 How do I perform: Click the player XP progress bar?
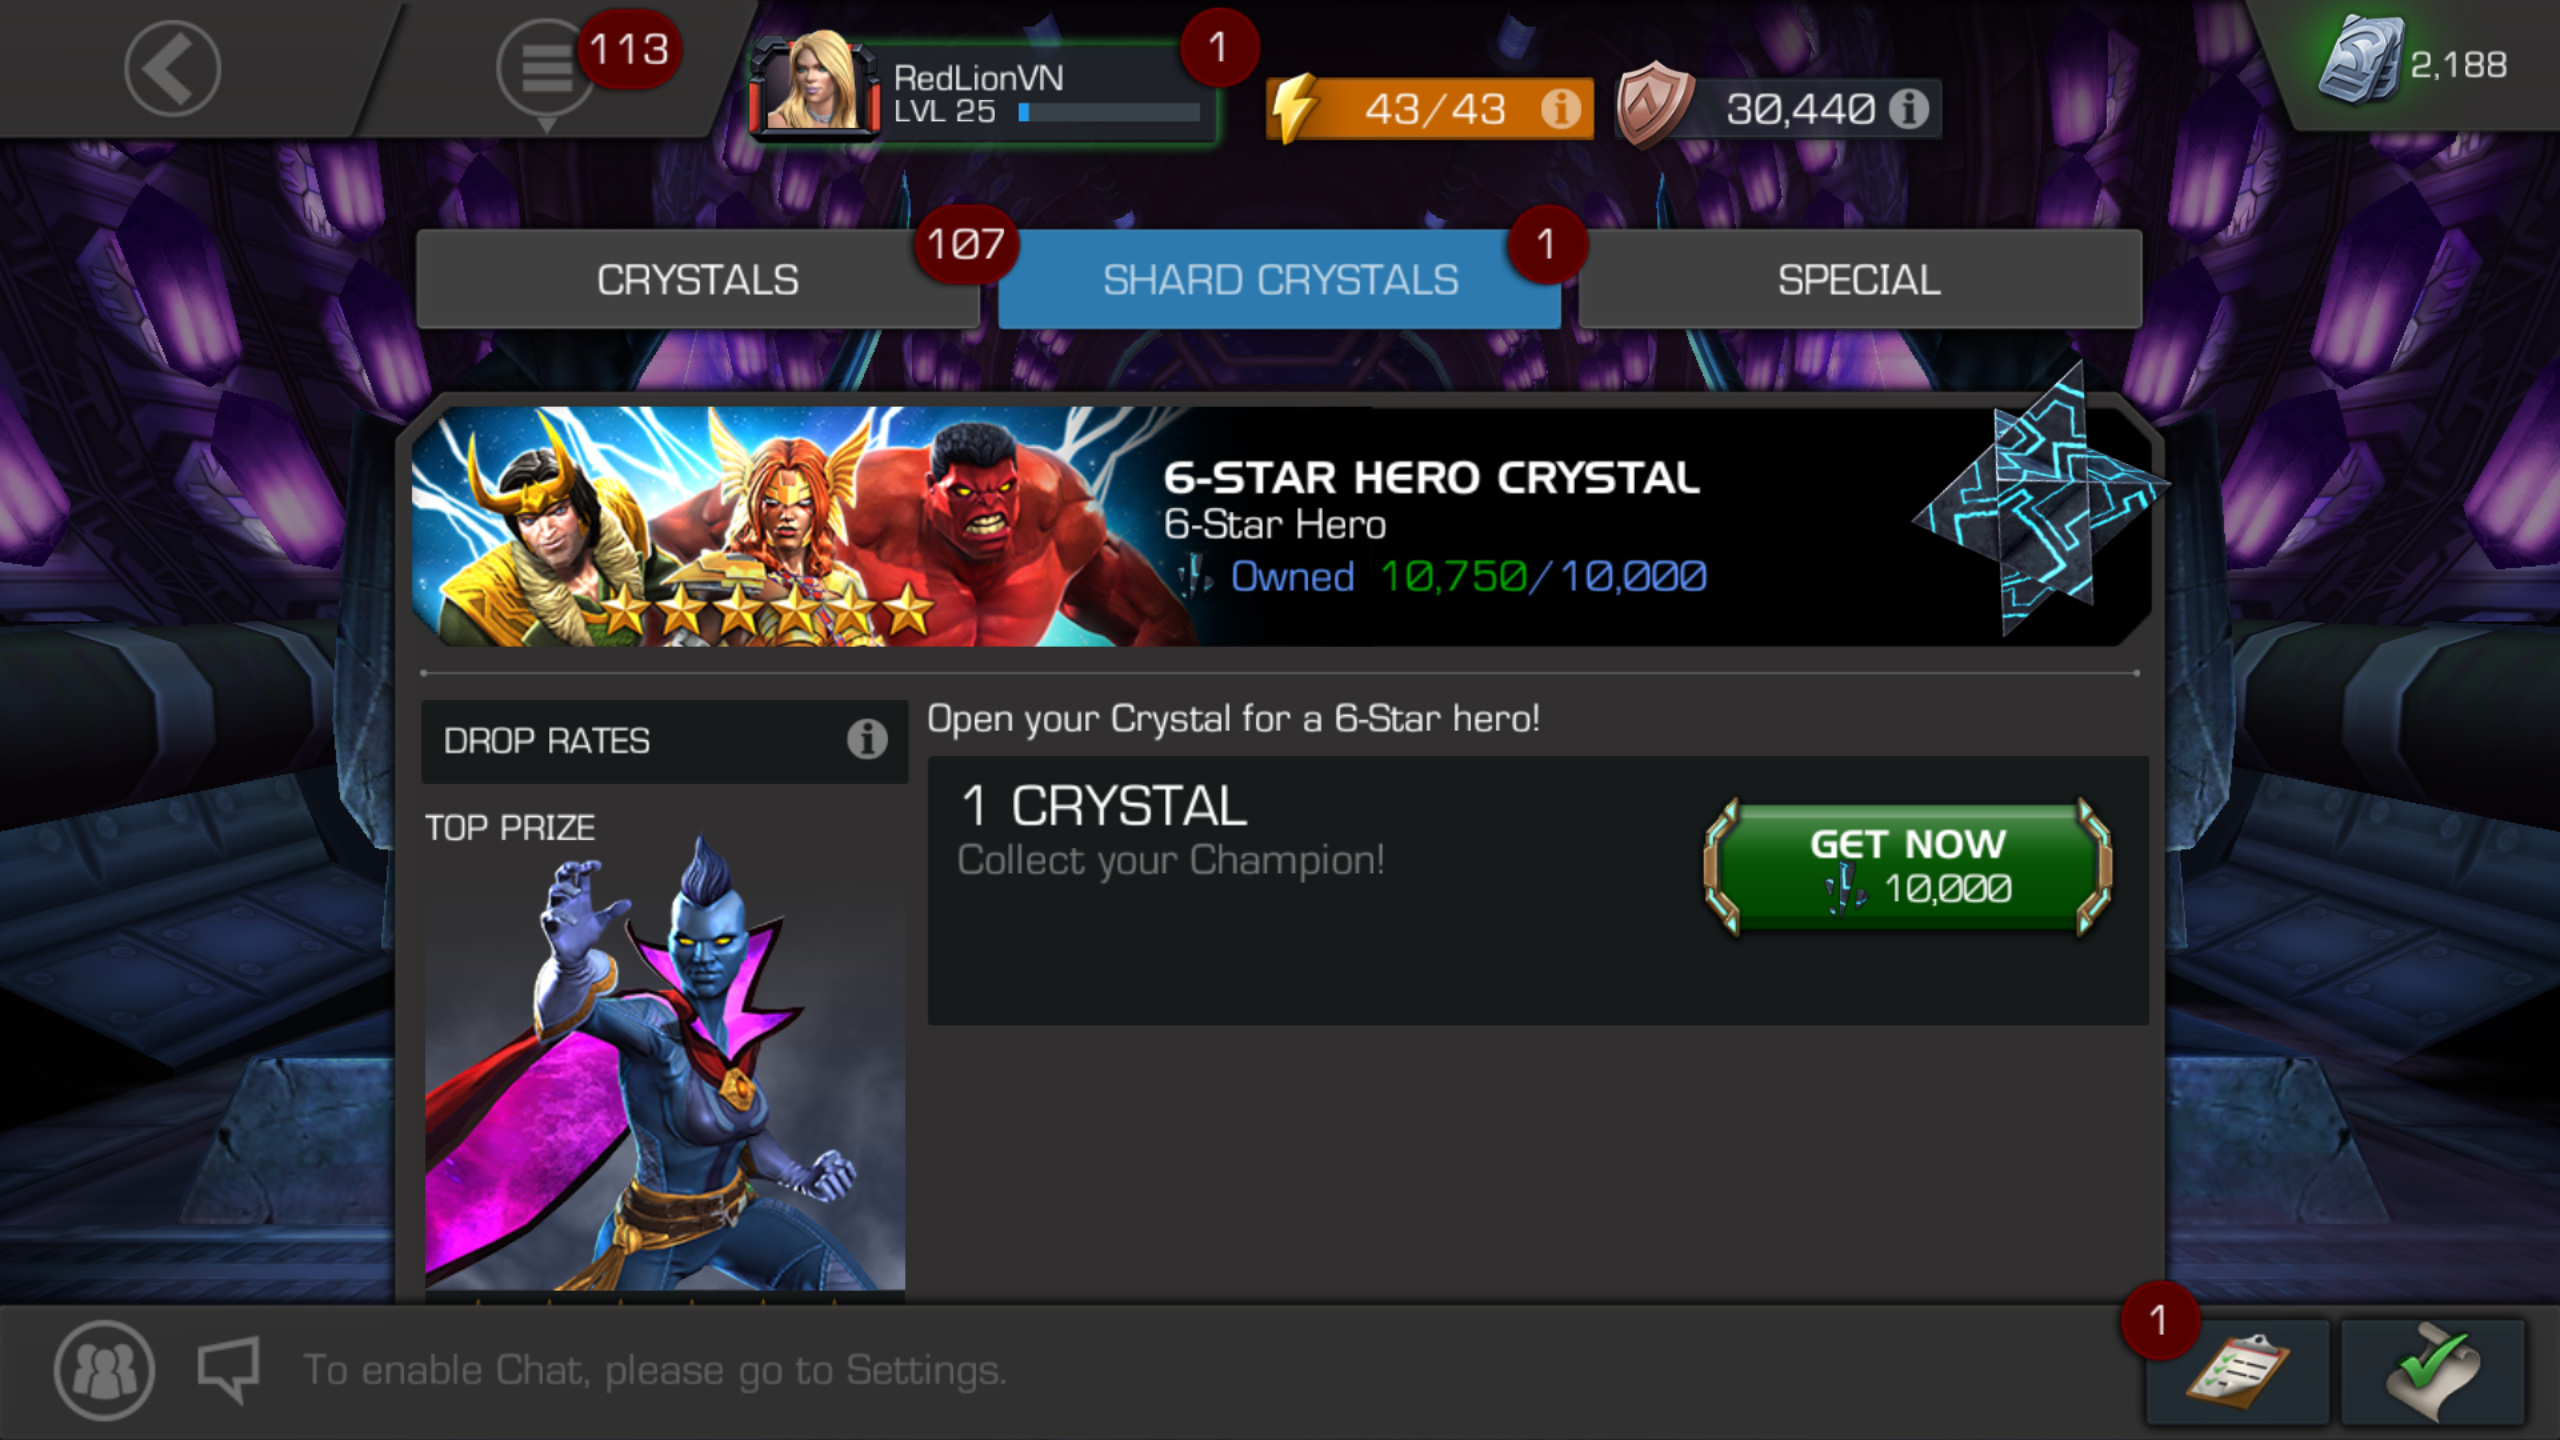(1109, 112)
